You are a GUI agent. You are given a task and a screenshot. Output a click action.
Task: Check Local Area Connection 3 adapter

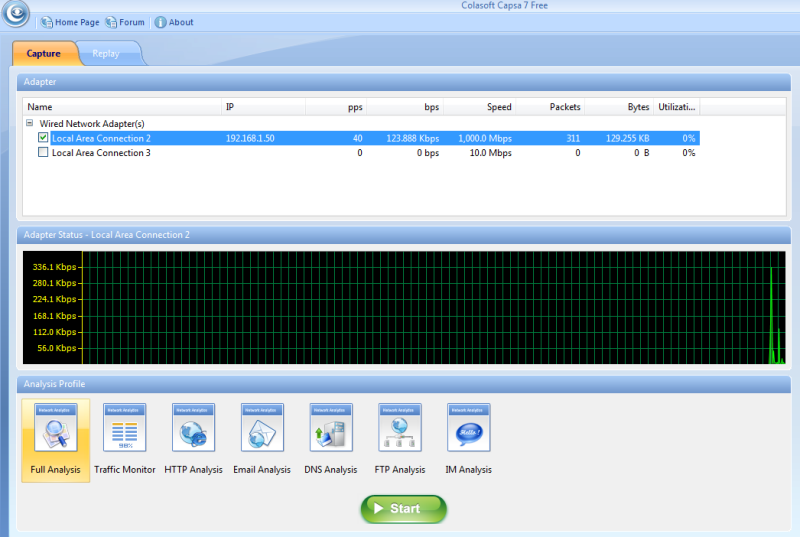point(43,152)
